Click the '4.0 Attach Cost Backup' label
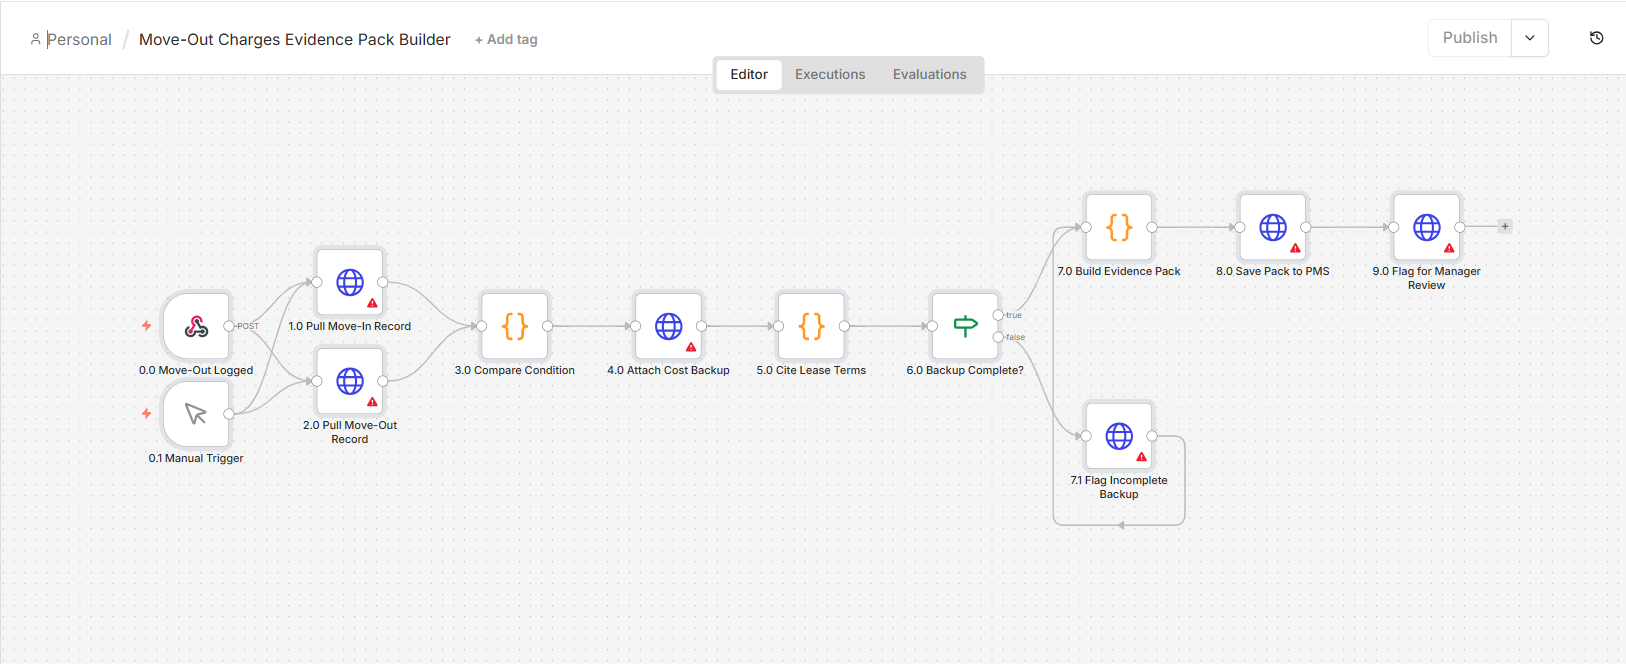This screenshot has height=664, width=1626. click(x=668, y=370)
